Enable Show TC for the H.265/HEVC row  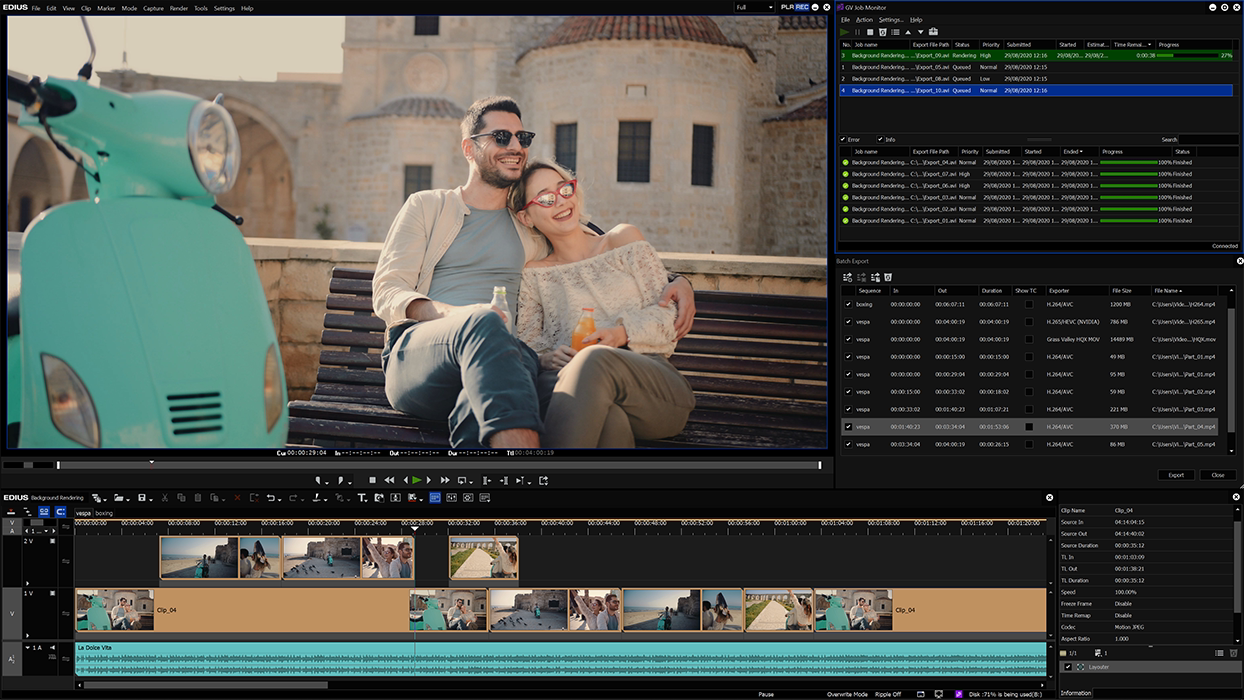click(x=1028, y=322)
